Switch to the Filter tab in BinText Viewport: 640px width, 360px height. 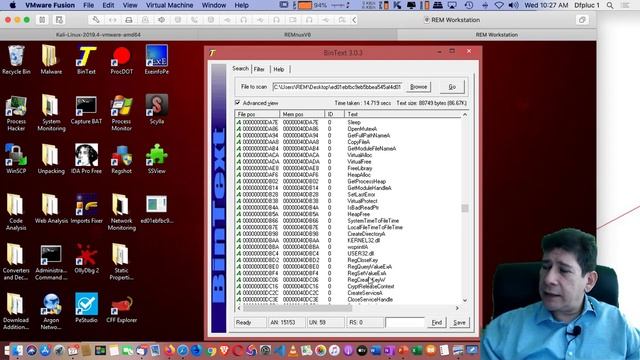click(259, 69)
